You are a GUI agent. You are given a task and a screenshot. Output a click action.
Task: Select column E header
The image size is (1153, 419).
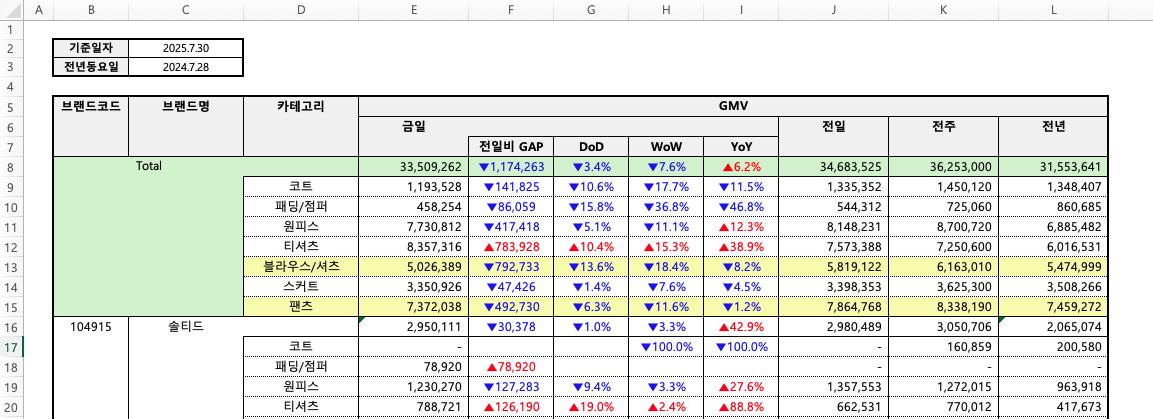point(414,10)
